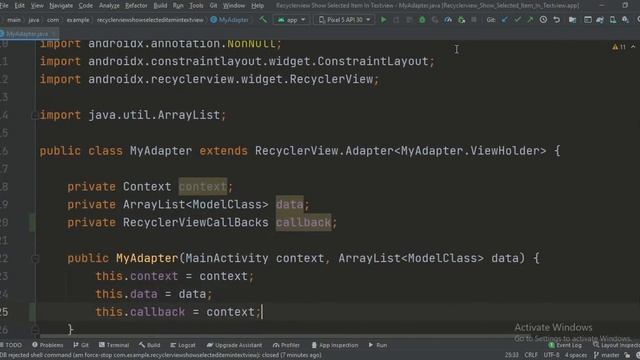Open the master git branch selector
This screenshot has height=360, width=640.
pos(607,355)
